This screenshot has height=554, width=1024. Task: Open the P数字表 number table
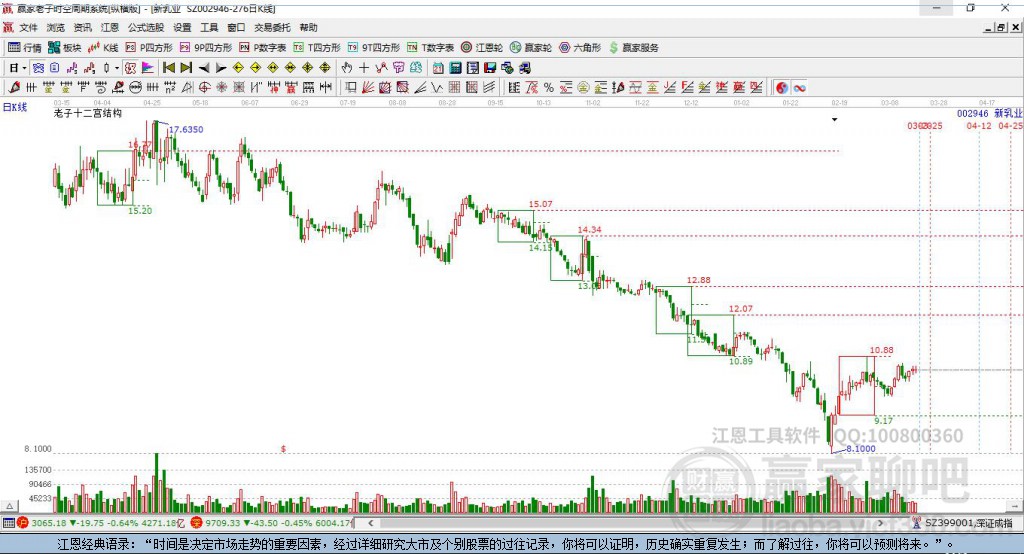[x=263, y=48]
